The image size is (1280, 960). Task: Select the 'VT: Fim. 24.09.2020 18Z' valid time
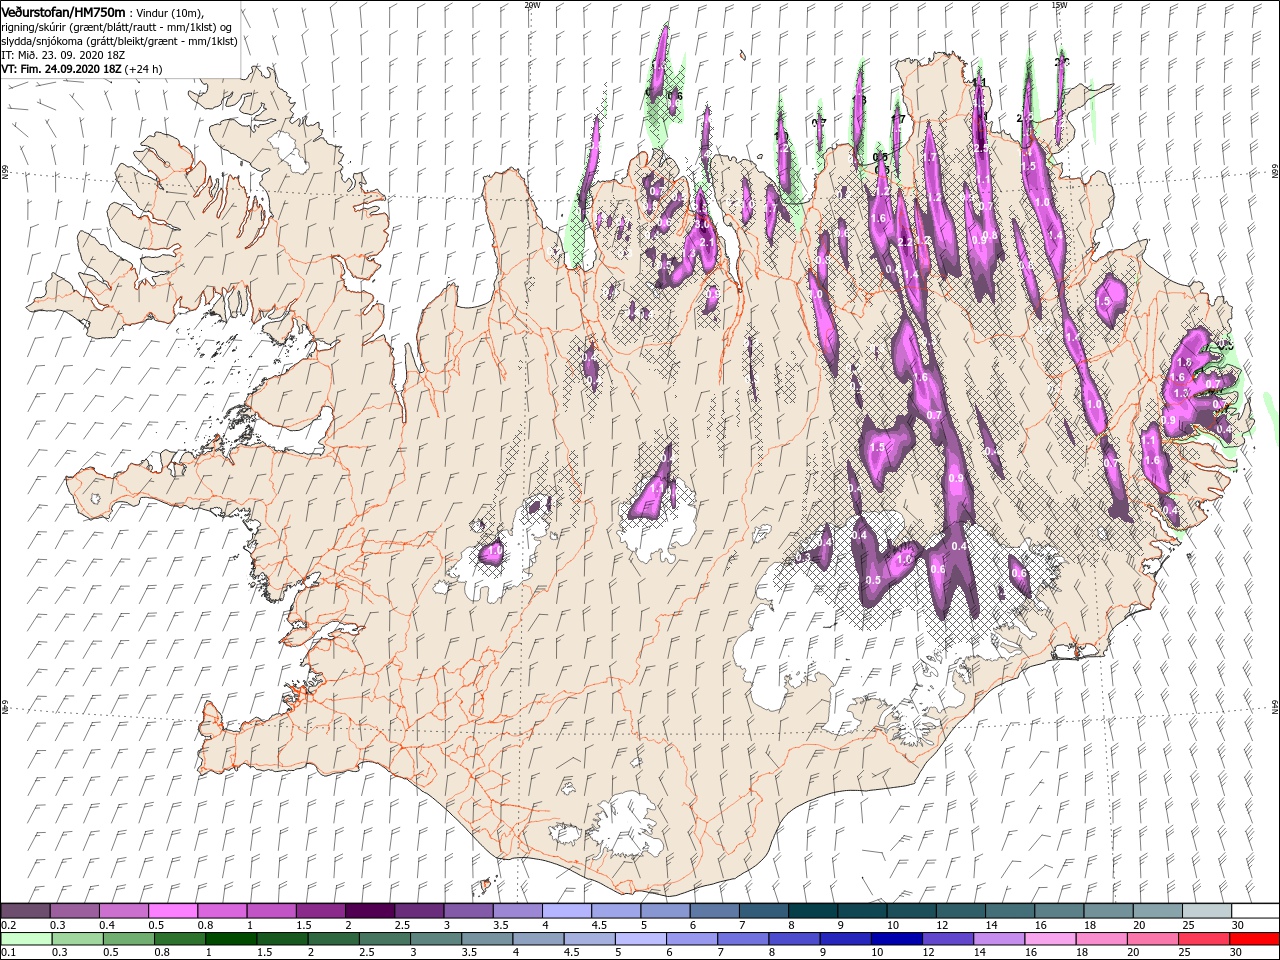tap(61, 69)
